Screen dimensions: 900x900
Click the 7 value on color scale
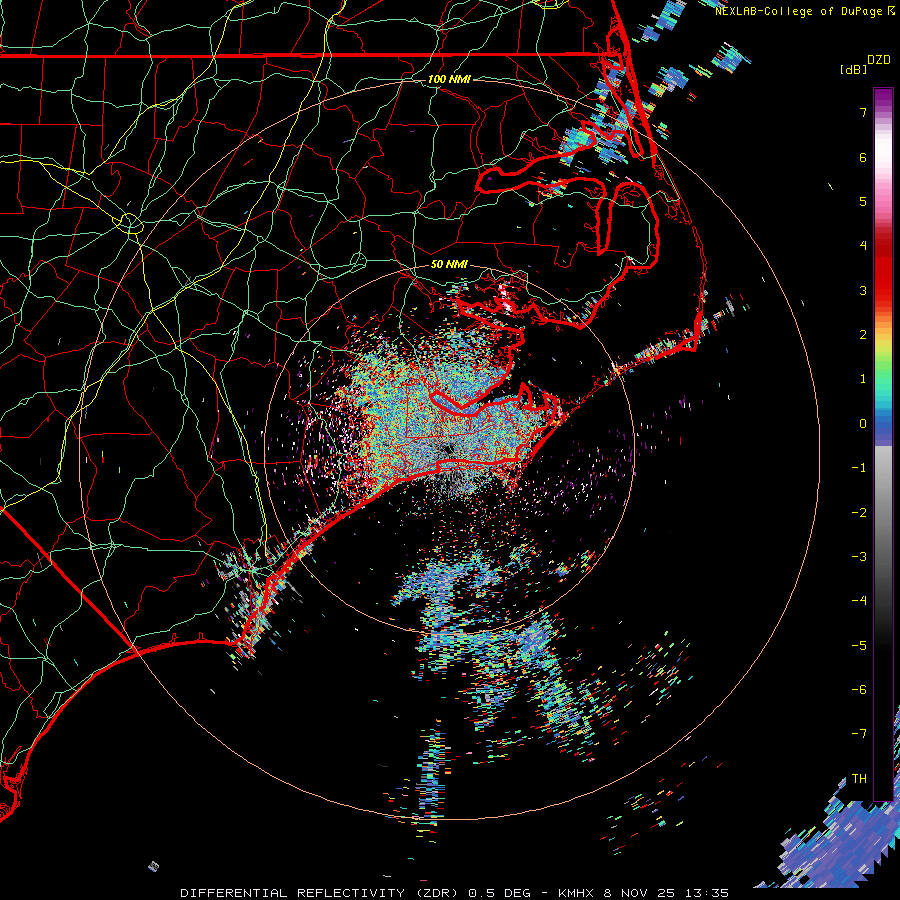(863, 112)
